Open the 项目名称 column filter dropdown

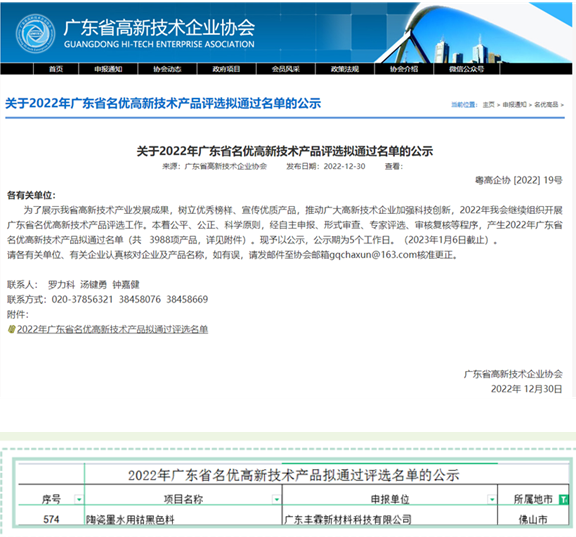coord(276,499)
